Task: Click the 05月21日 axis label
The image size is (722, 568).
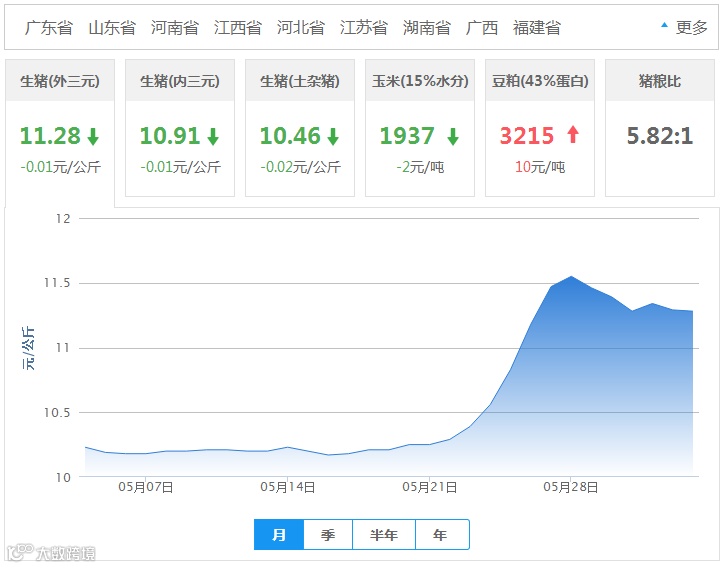Action: coord(430,487)
